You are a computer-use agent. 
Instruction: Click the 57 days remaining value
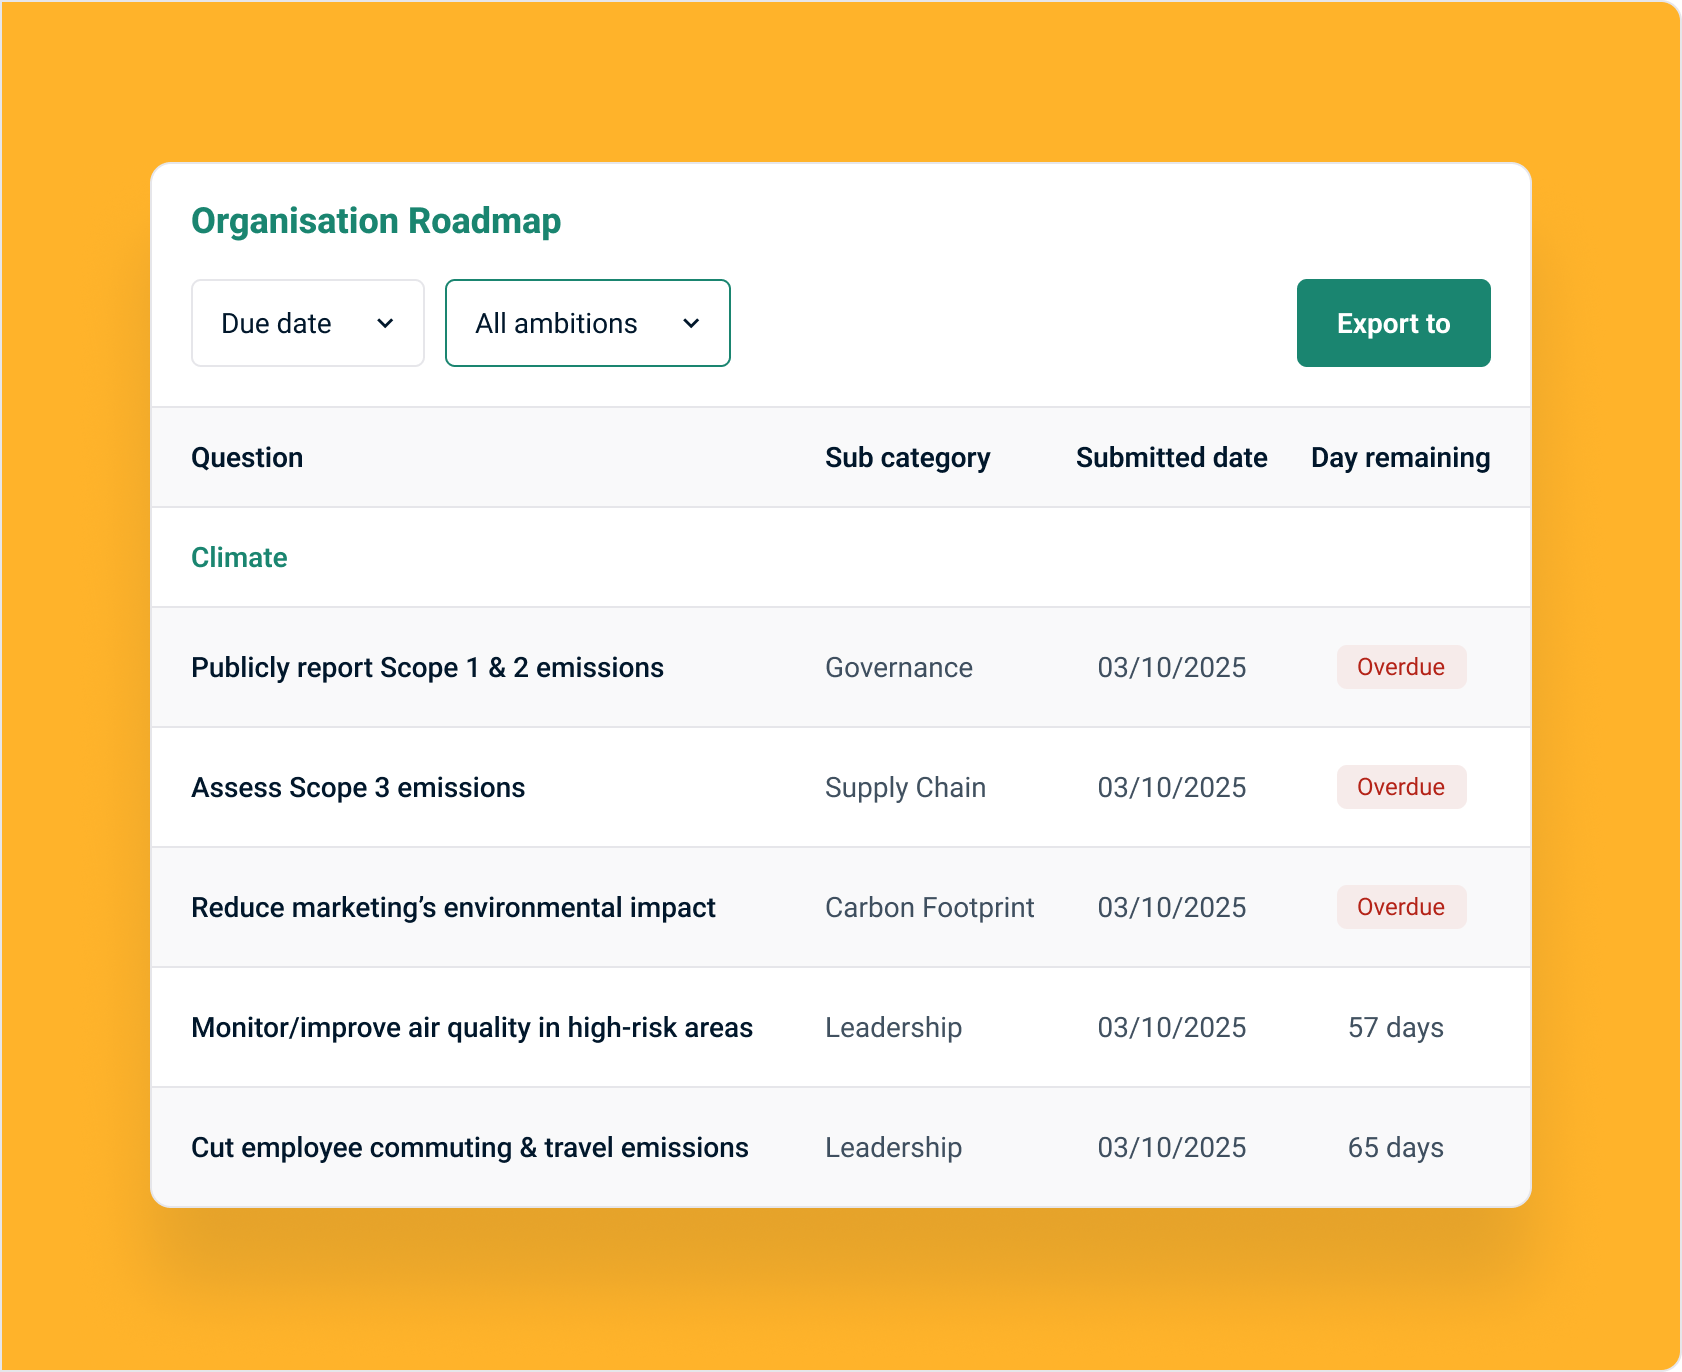(1396, 1027)
